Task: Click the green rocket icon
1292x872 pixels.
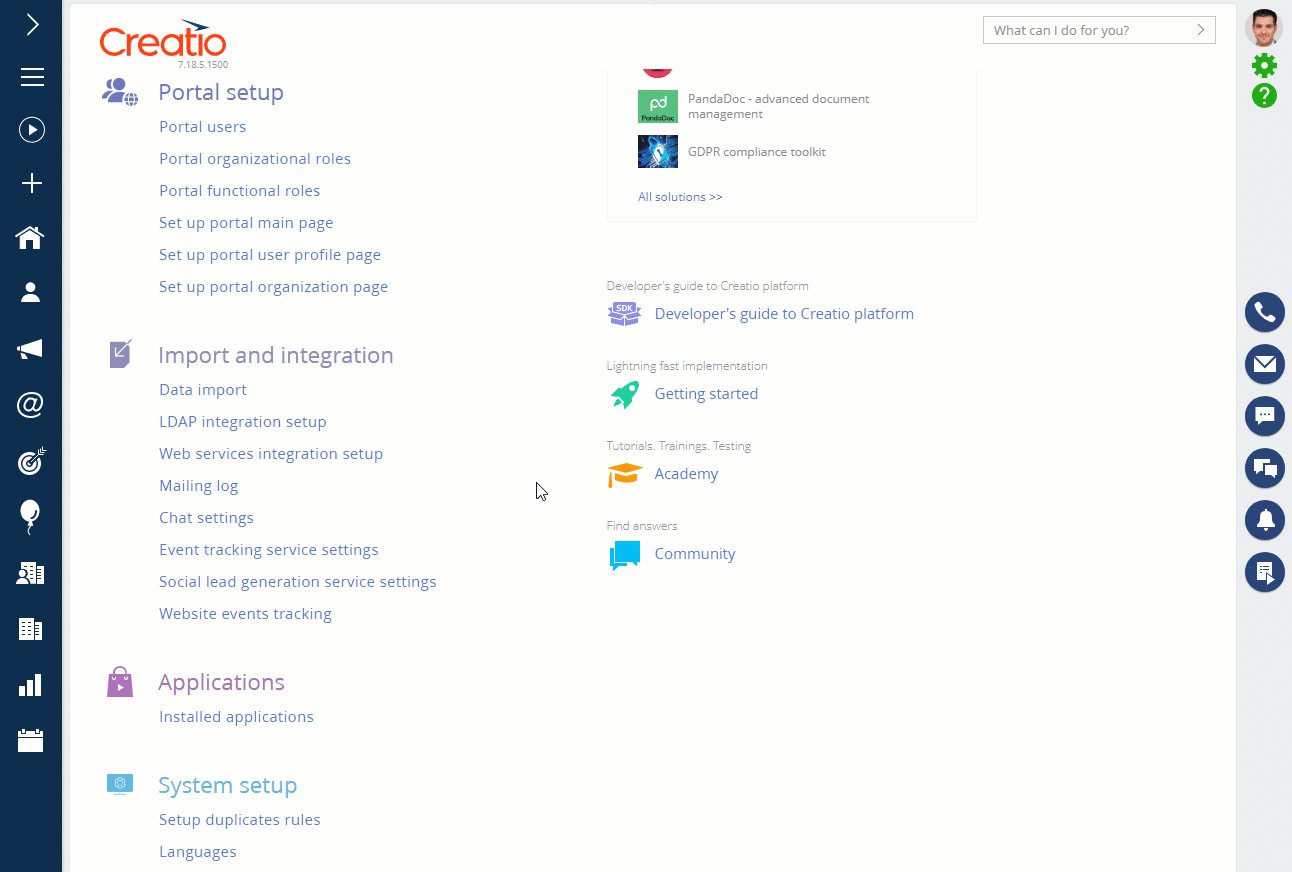Action: [x=625, y=394]
